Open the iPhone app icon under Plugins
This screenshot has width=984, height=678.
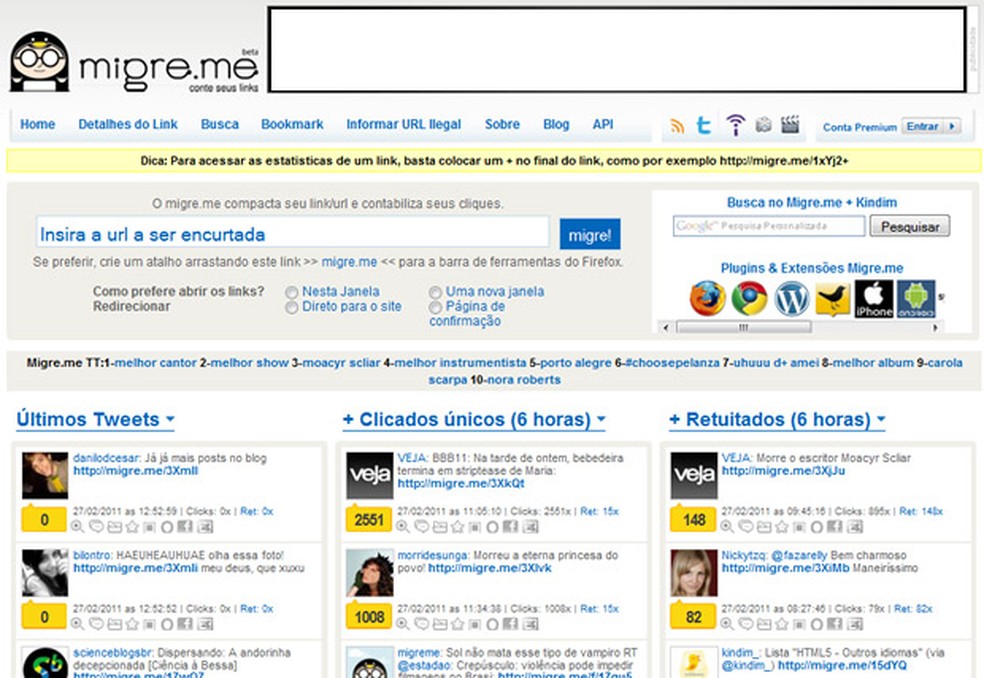(873, 300)
